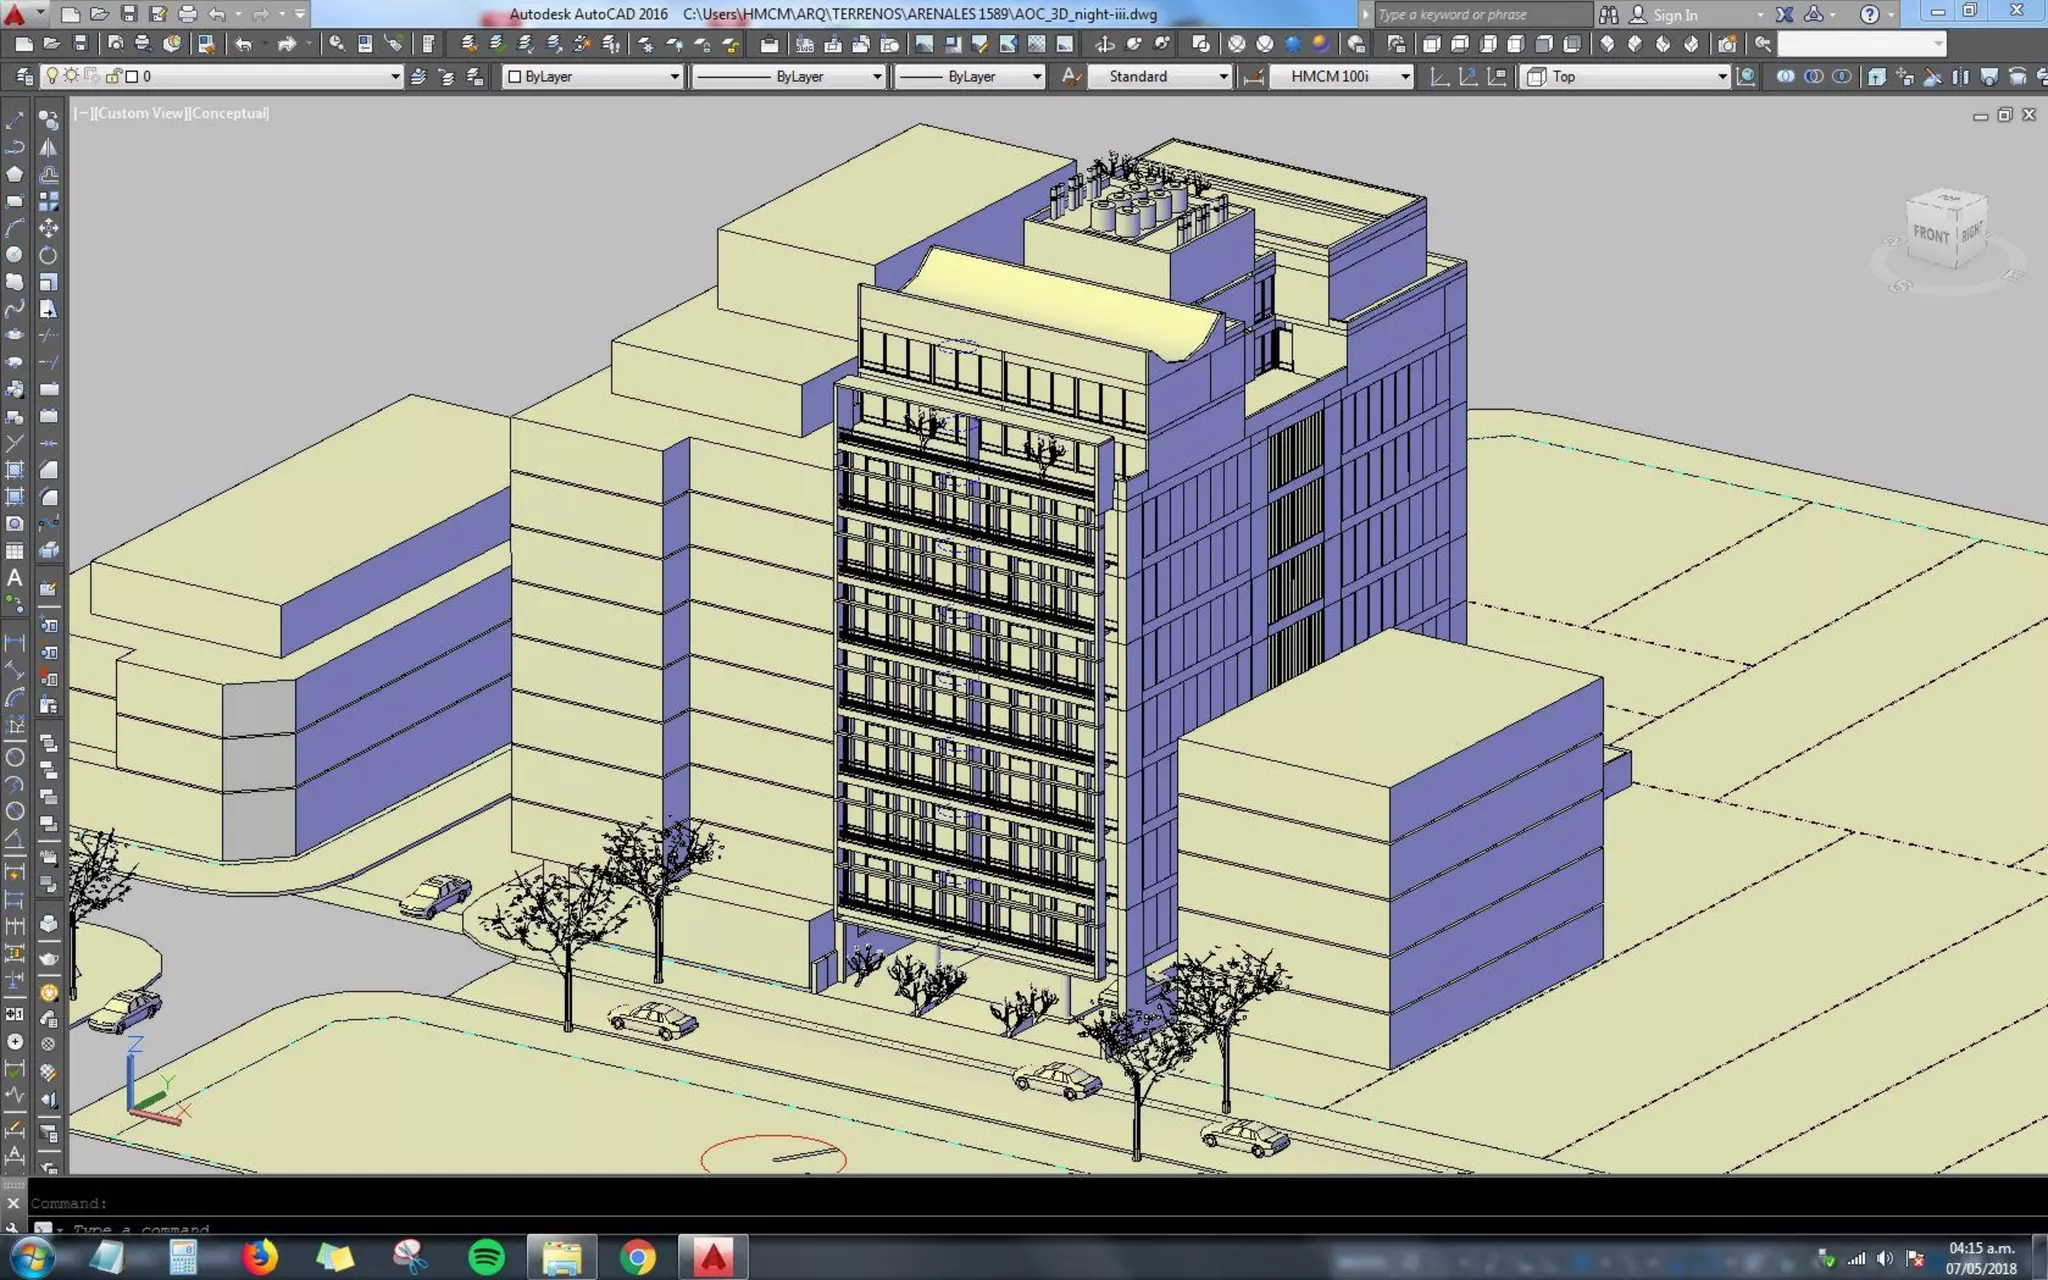This screenshot has width=2048, height=1280.
Task: Toggle layer 0 on/off lightbulb
Action: 53,76
